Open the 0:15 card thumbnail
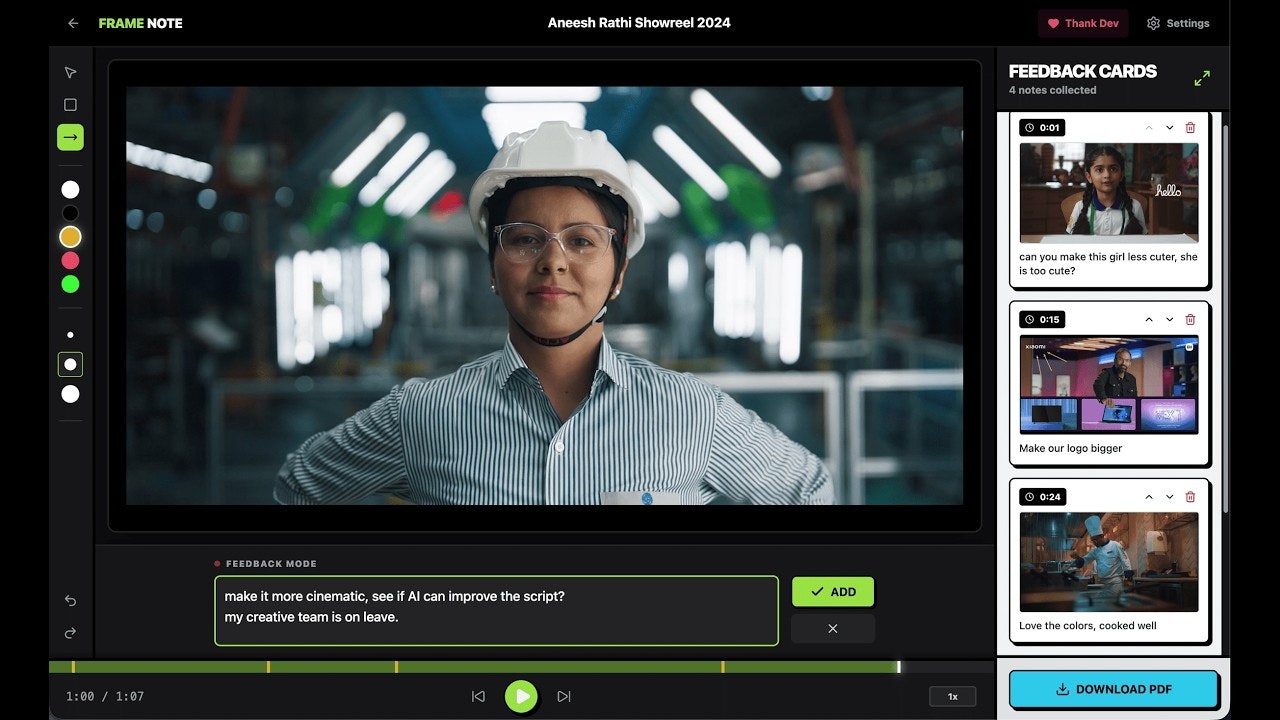 point(1109,384)
